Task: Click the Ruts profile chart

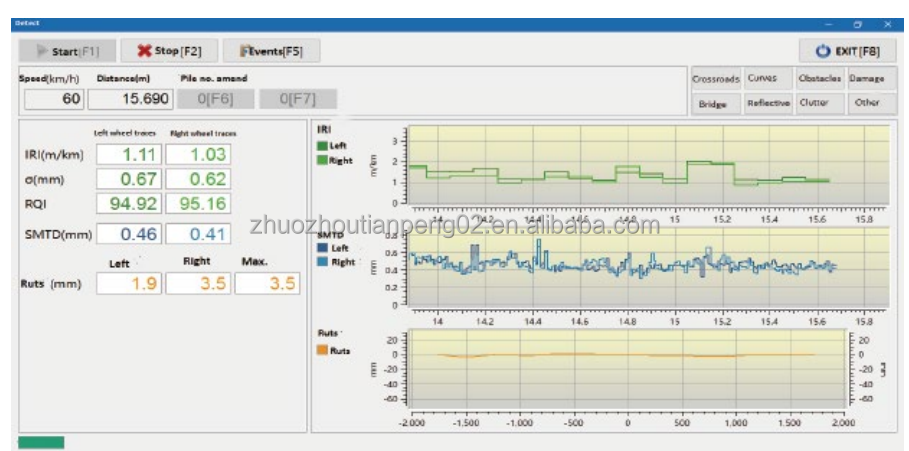Action: 628,369
